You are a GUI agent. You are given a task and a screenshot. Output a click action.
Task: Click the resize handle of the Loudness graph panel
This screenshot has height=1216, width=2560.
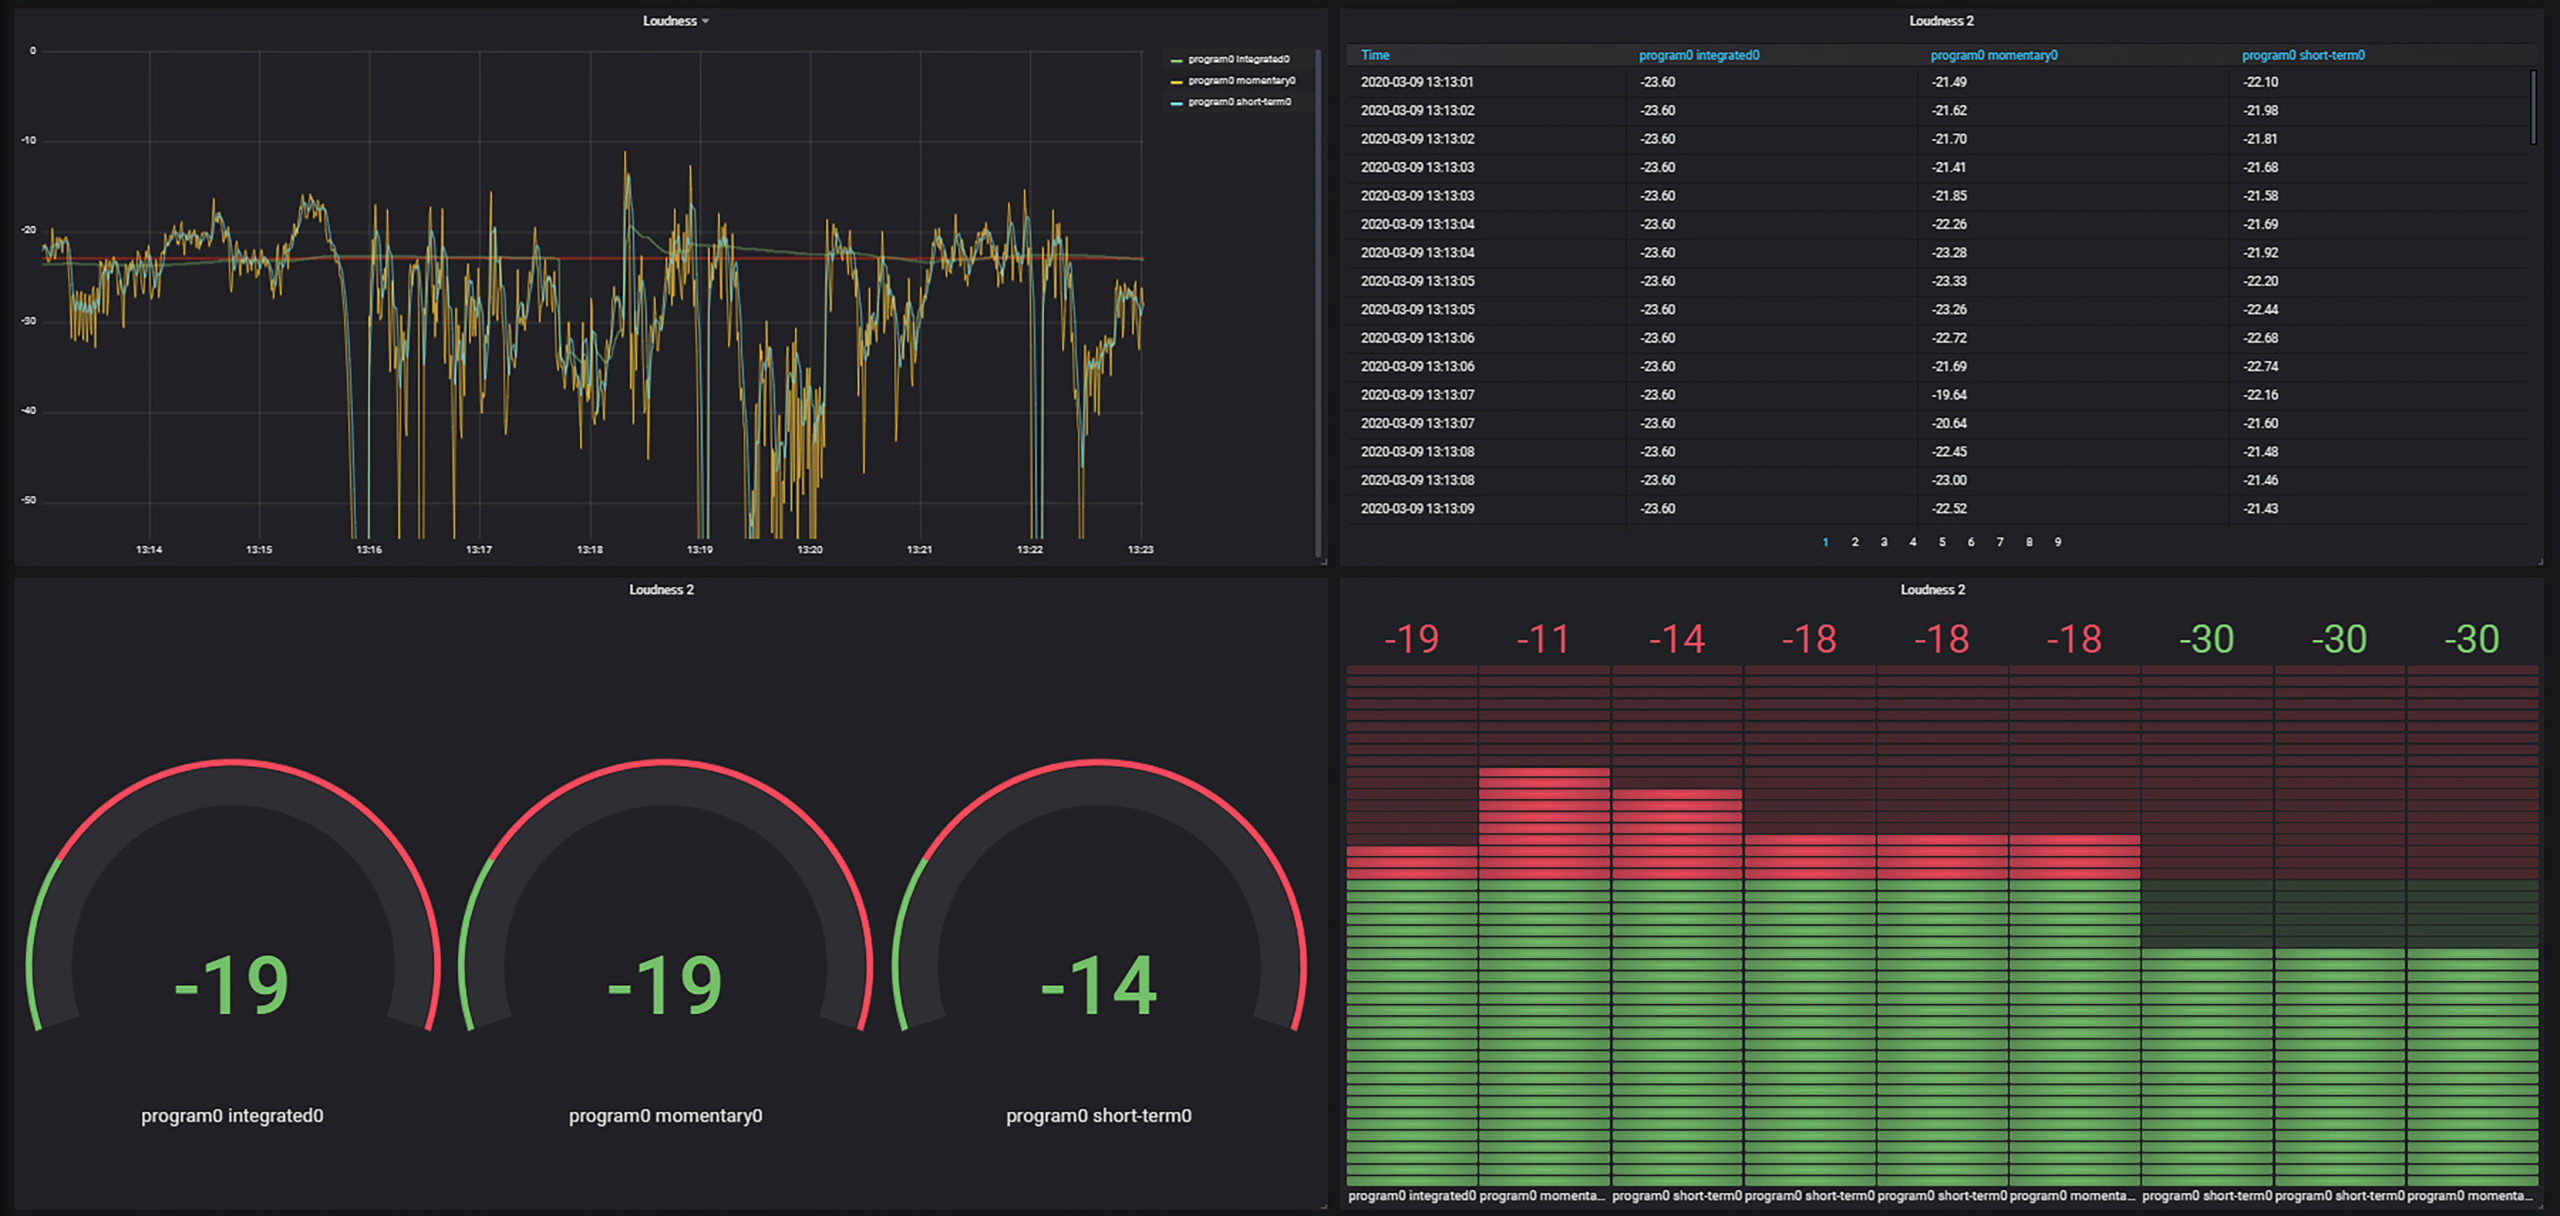[1324, 562]
